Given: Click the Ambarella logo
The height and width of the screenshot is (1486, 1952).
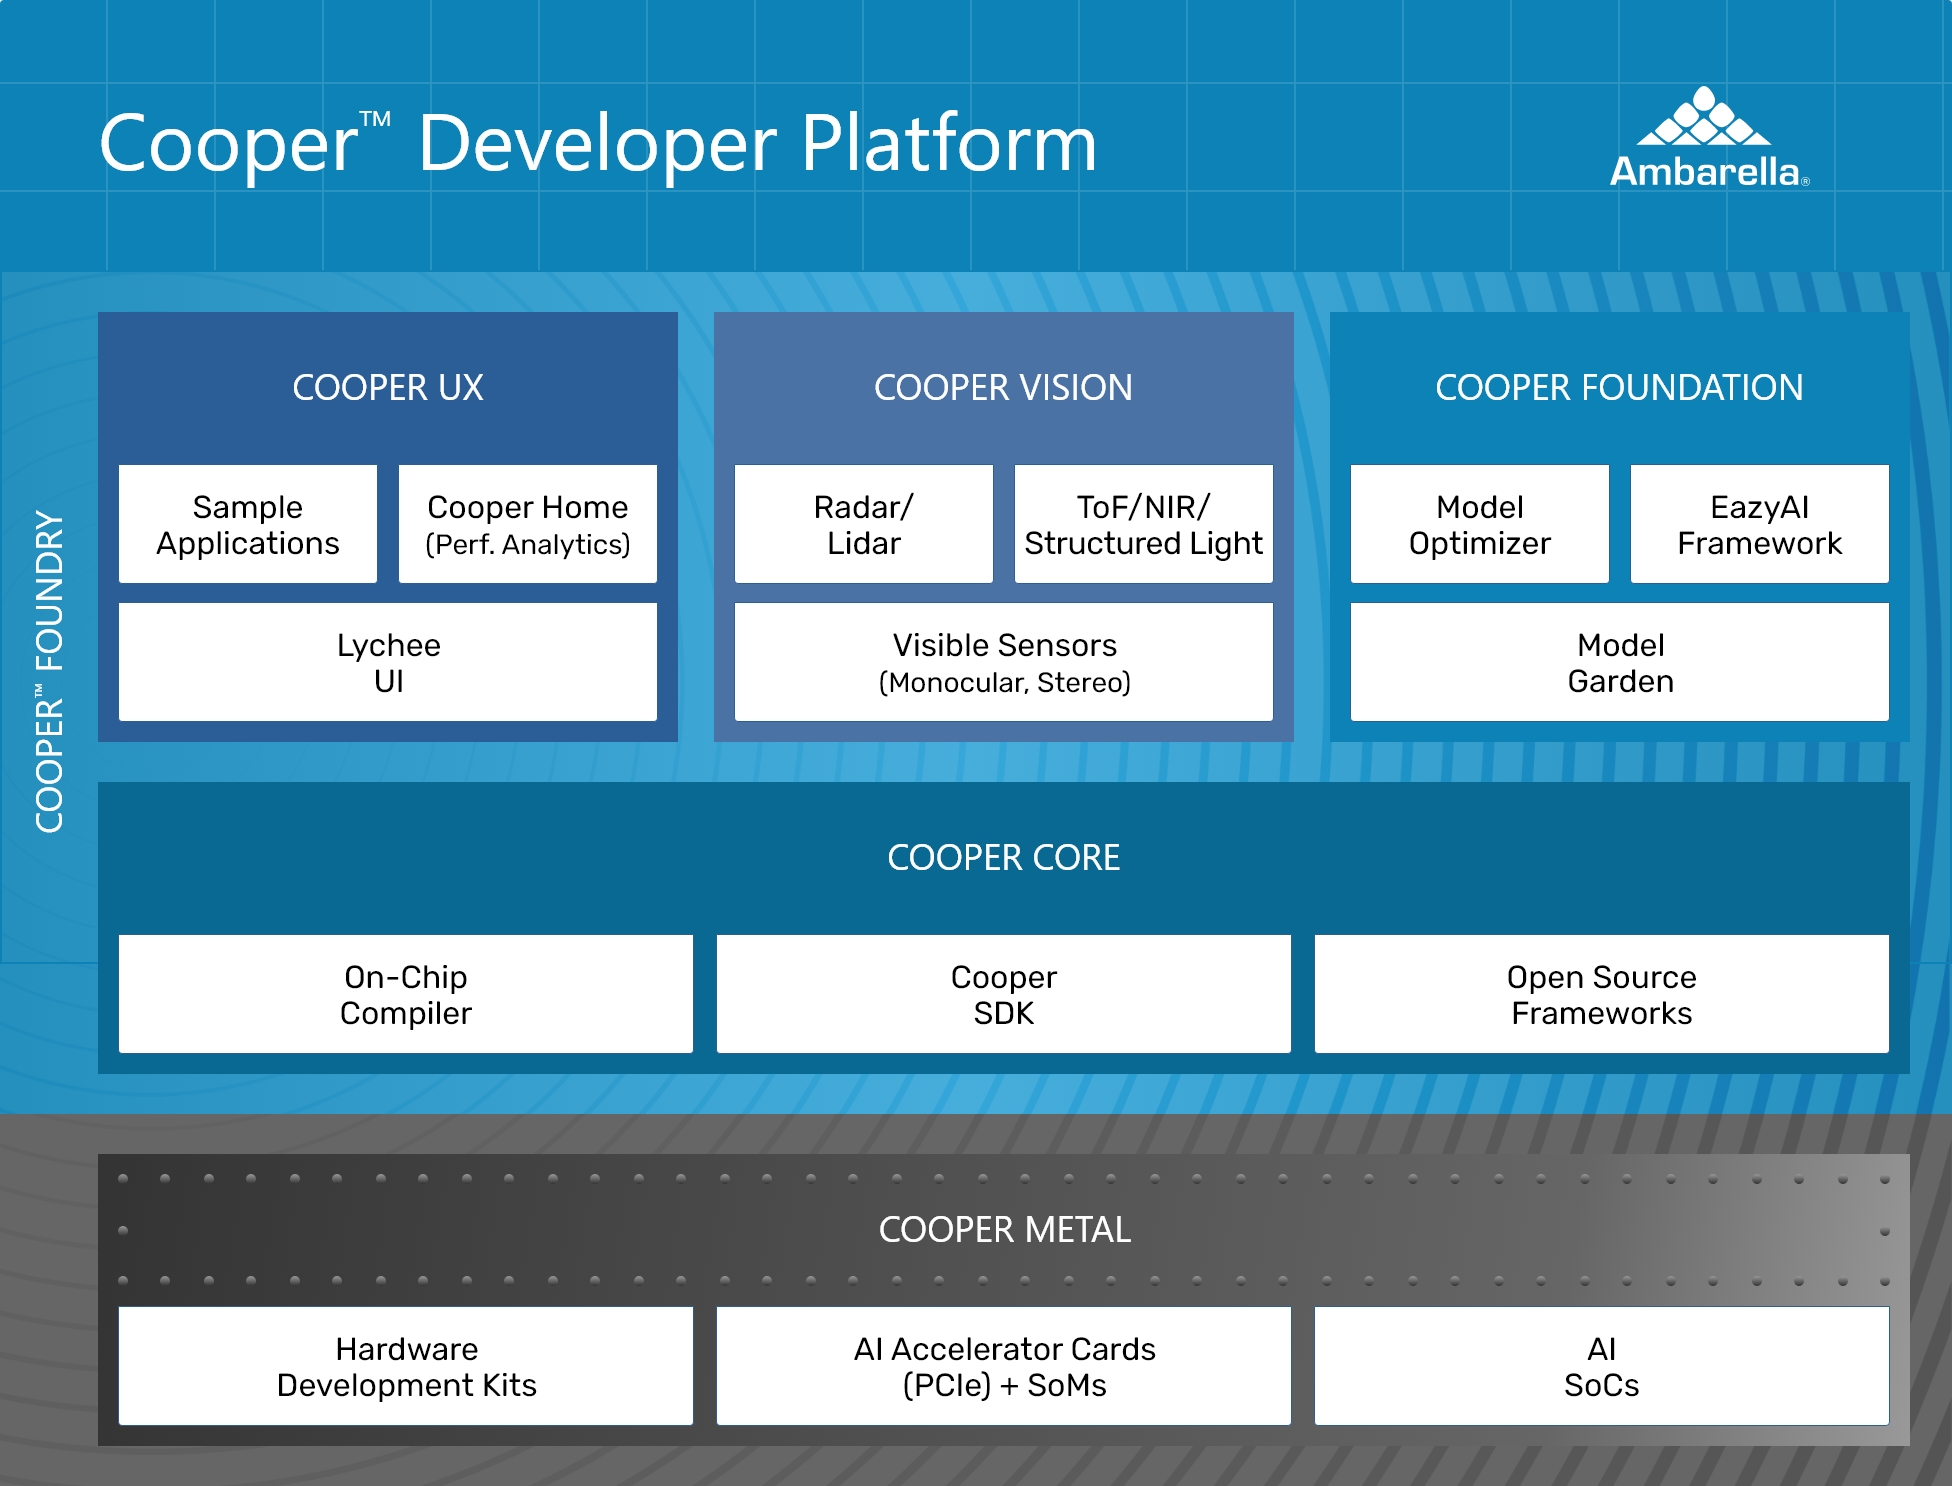Looking at the screenshot, I should (1708, 140).
